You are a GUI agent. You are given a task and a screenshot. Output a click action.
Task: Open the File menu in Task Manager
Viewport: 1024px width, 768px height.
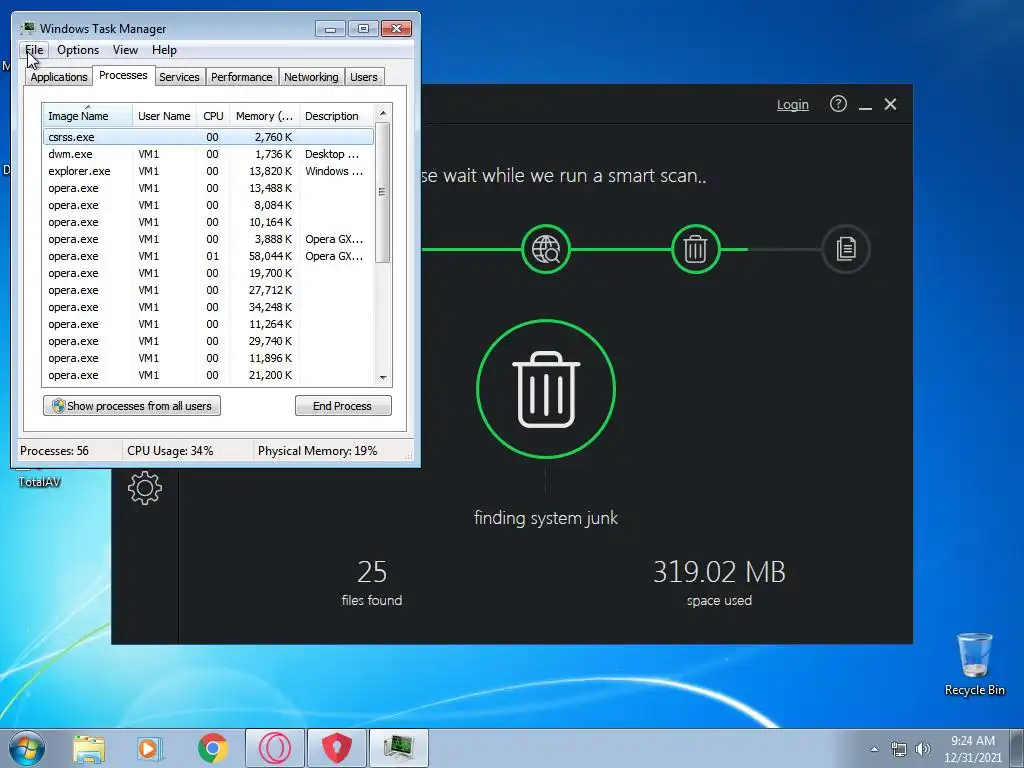(x=34, y=50)
